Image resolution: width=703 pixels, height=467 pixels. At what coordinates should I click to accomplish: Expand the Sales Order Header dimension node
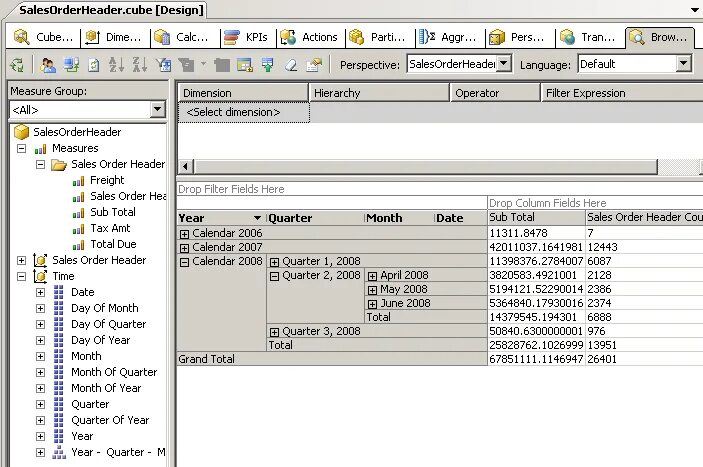pos(21,260)
